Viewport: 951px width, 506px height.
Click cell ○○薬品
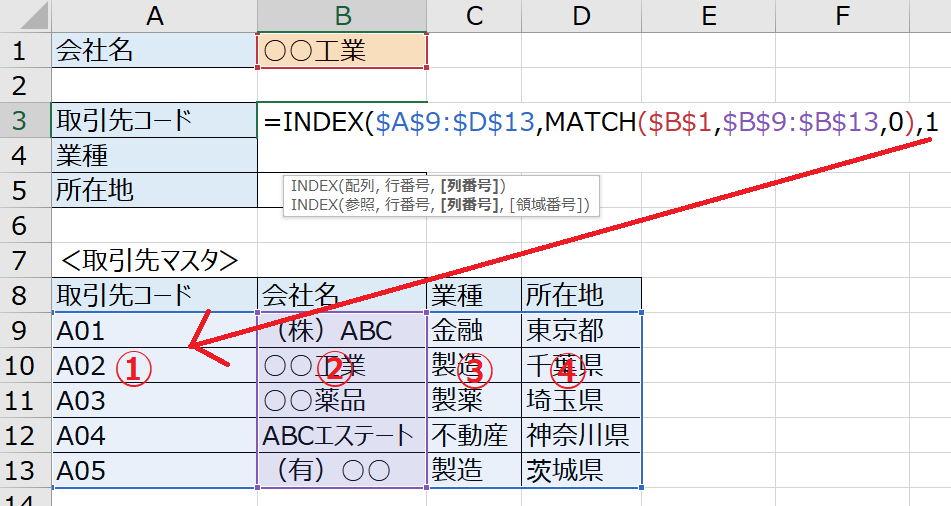[342, 400]
